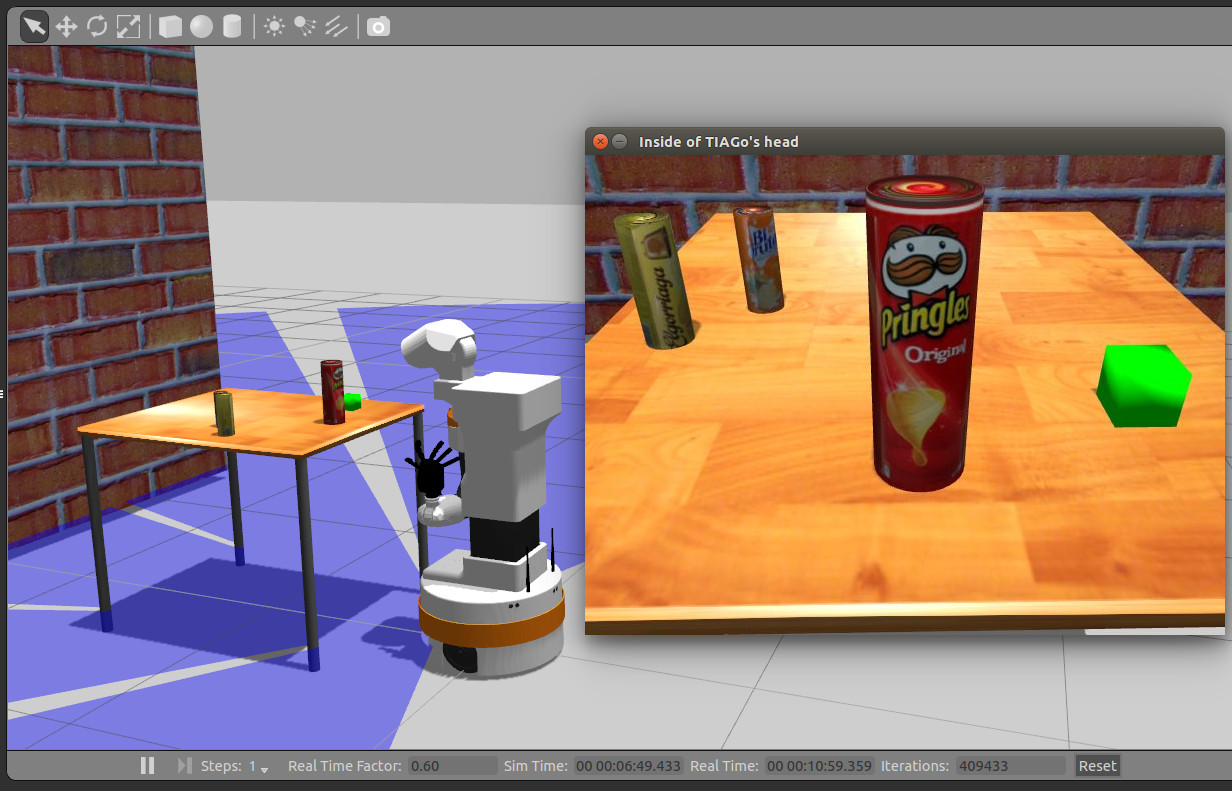
Task: Add a point light from toolbar
Action: (x=274, y=27)
